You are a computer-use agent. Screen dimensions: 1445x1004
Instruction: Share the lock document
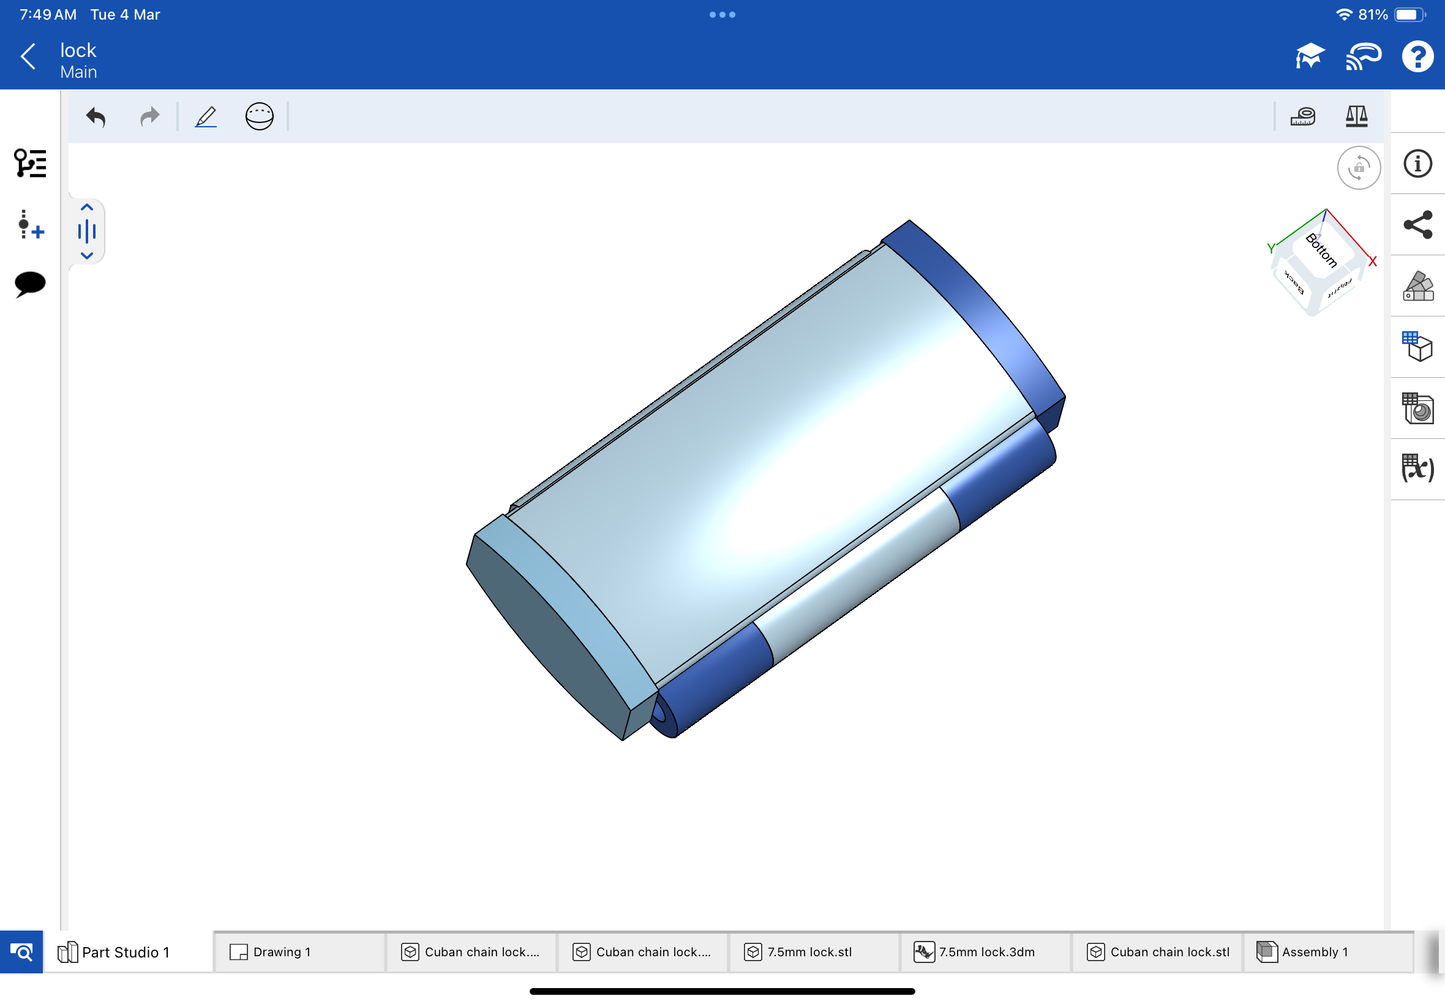coord(1417,225)
